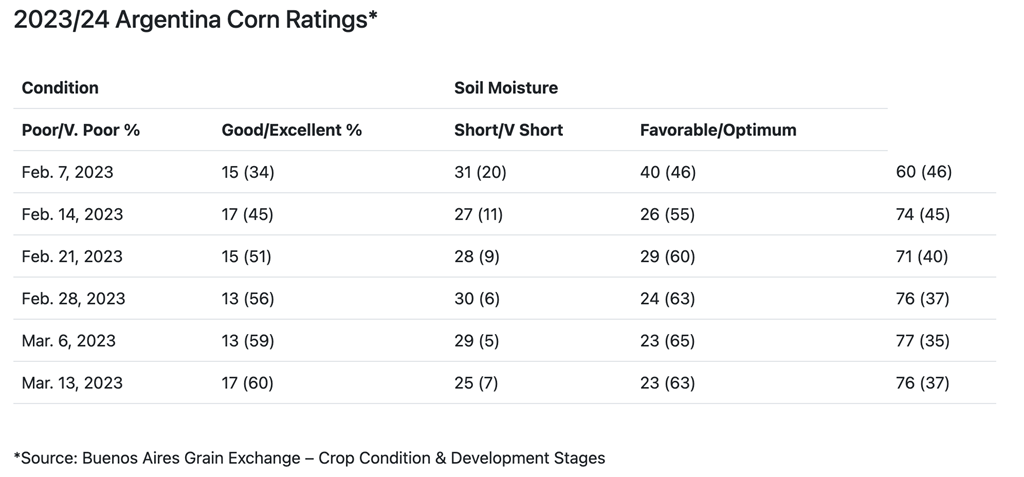Click the cell showing "31 (20)"
The height and width of the screenshot is (477, 1024).
(x=480, y=172)
